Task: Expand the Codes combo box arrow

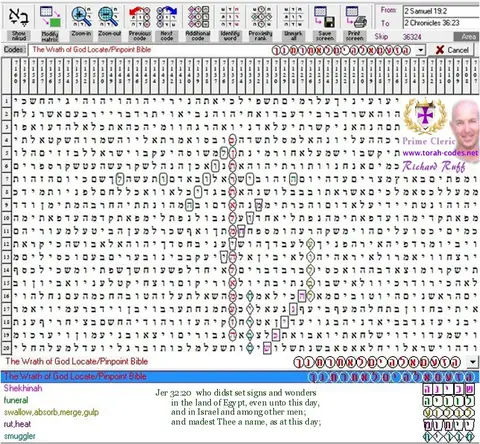Action: pyautogui.click(x=421, y=50)
